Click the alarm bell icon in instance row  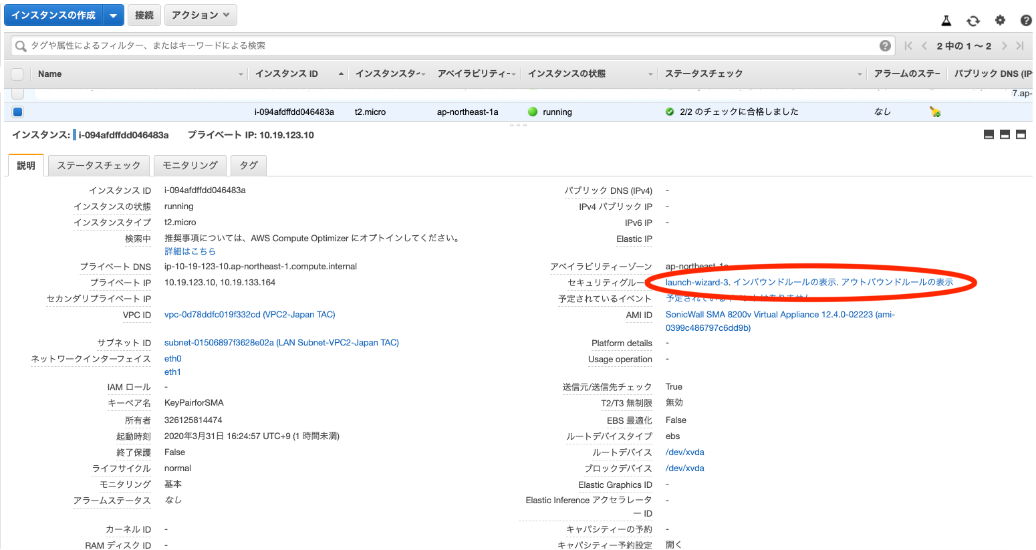[x=934, y=112]
